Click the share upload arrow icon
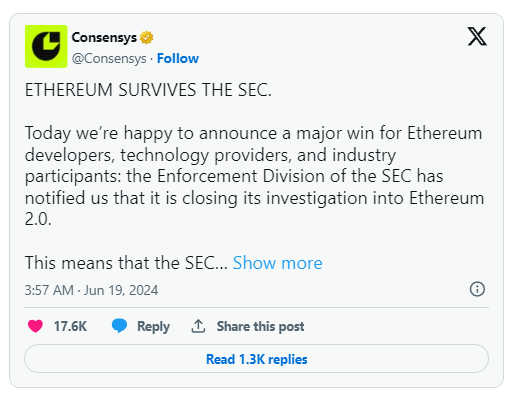 [198, 326]
